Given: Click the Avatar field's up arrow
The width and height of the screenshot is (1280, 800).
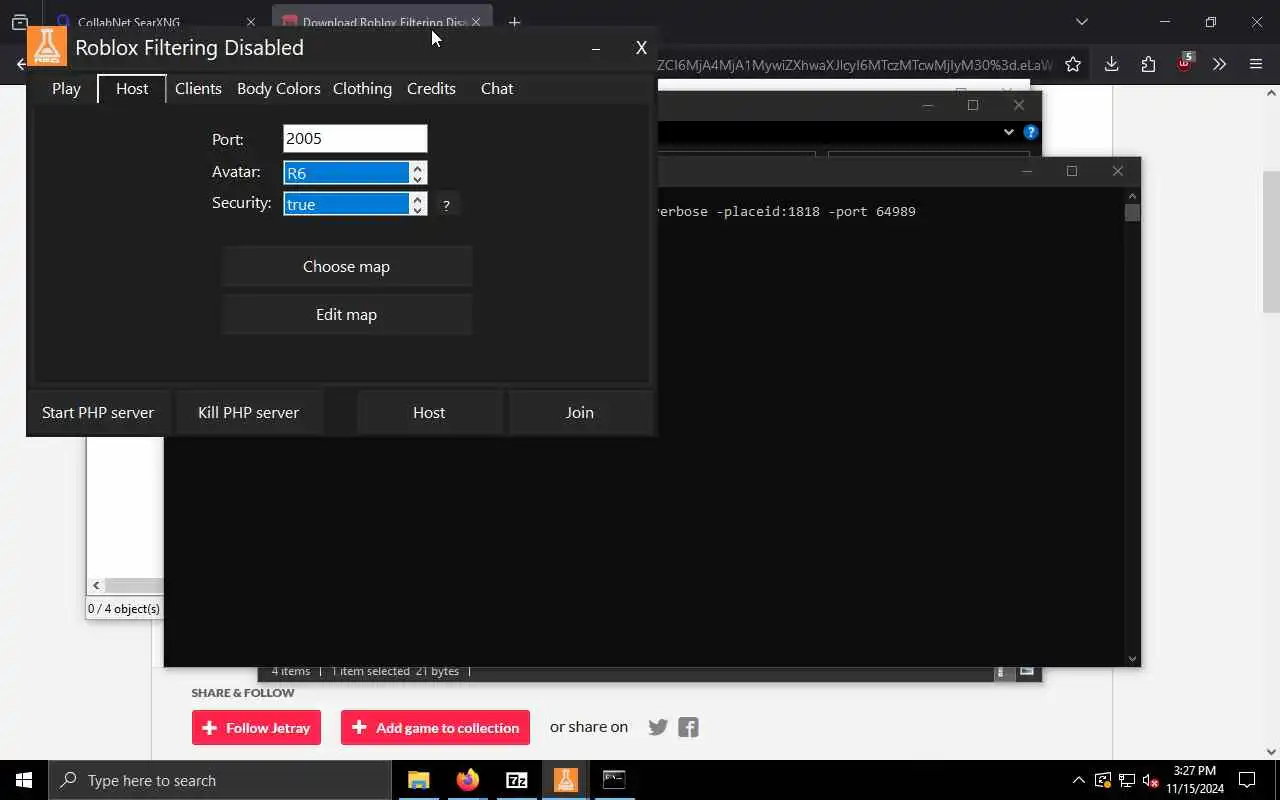Looking at the screenshot, I should tap(418, 167).
